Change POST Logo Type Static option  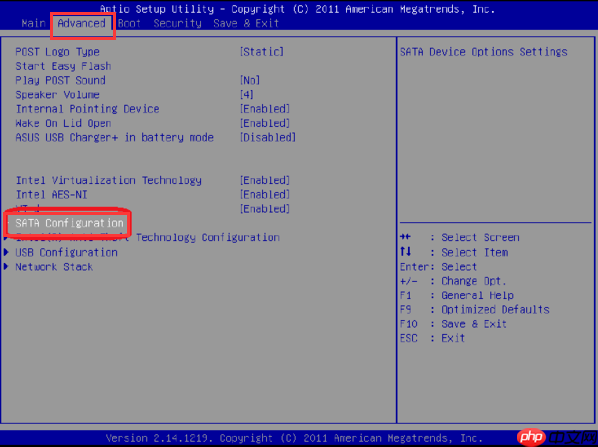262,51
